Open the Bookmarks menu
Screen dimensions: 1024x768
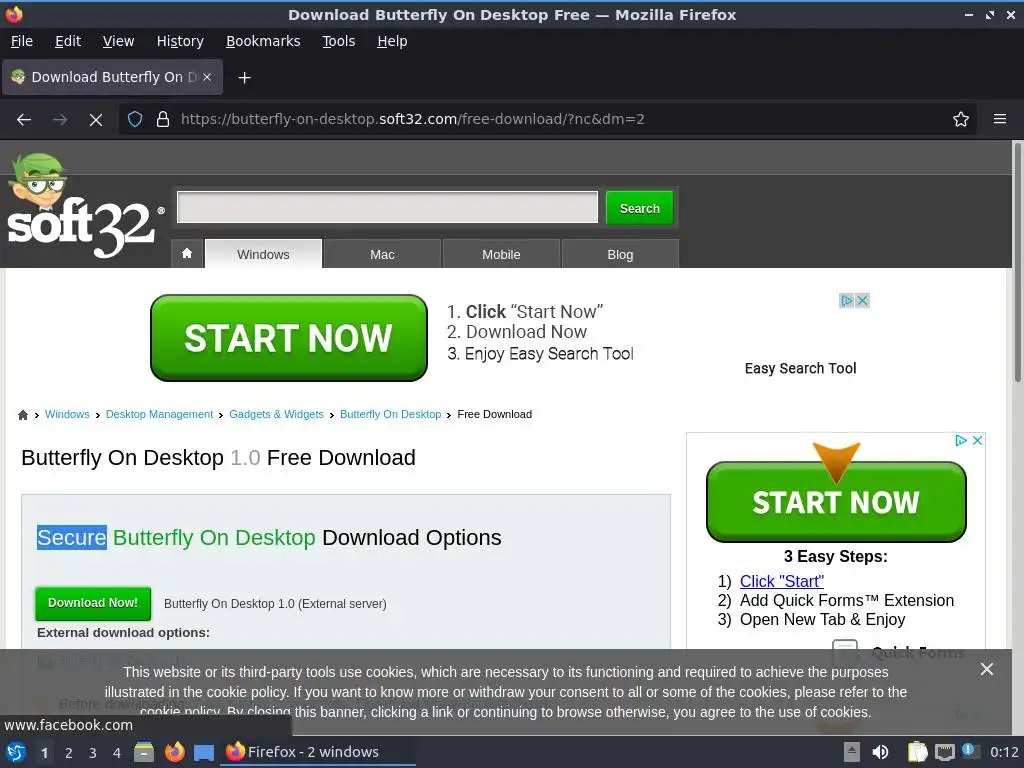coord(263,41)
